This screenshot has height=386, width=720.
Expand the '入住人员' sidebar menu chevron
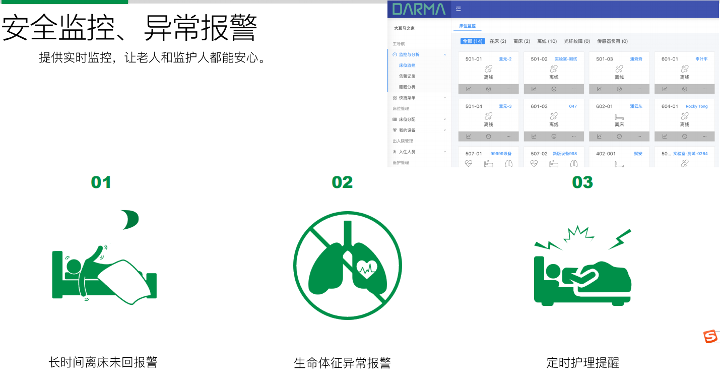coord(444,152)
